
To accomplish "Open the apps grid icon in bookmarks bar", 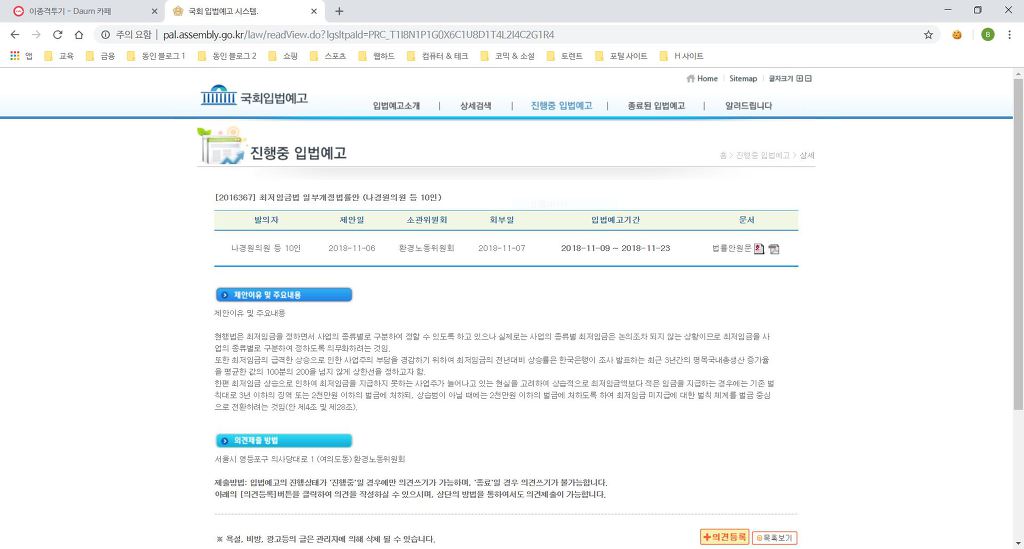I will (14, 56).
